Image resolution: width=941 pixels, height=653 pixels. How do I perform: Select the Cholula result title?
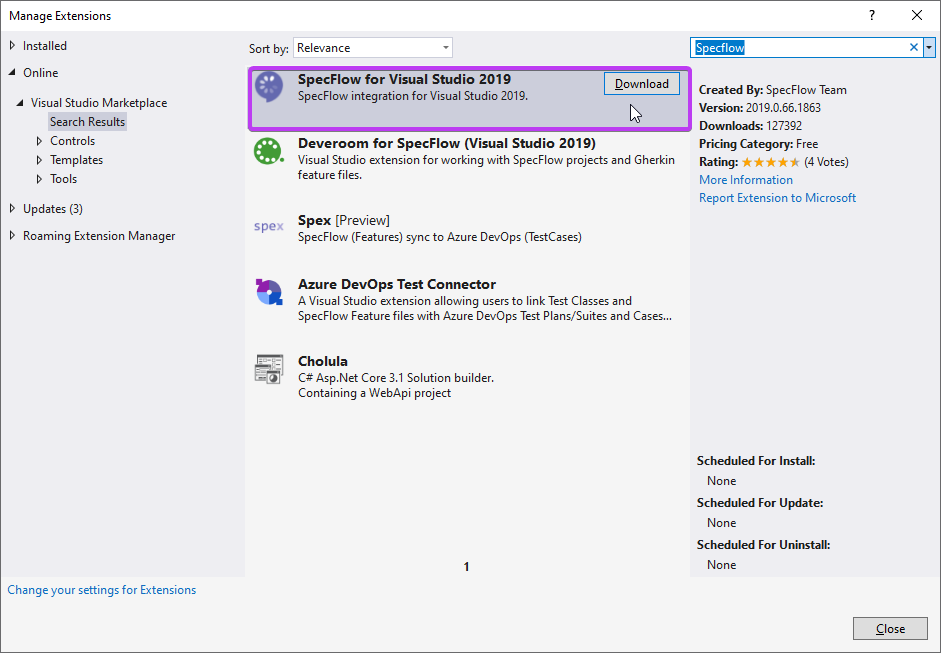click(323, 361)
